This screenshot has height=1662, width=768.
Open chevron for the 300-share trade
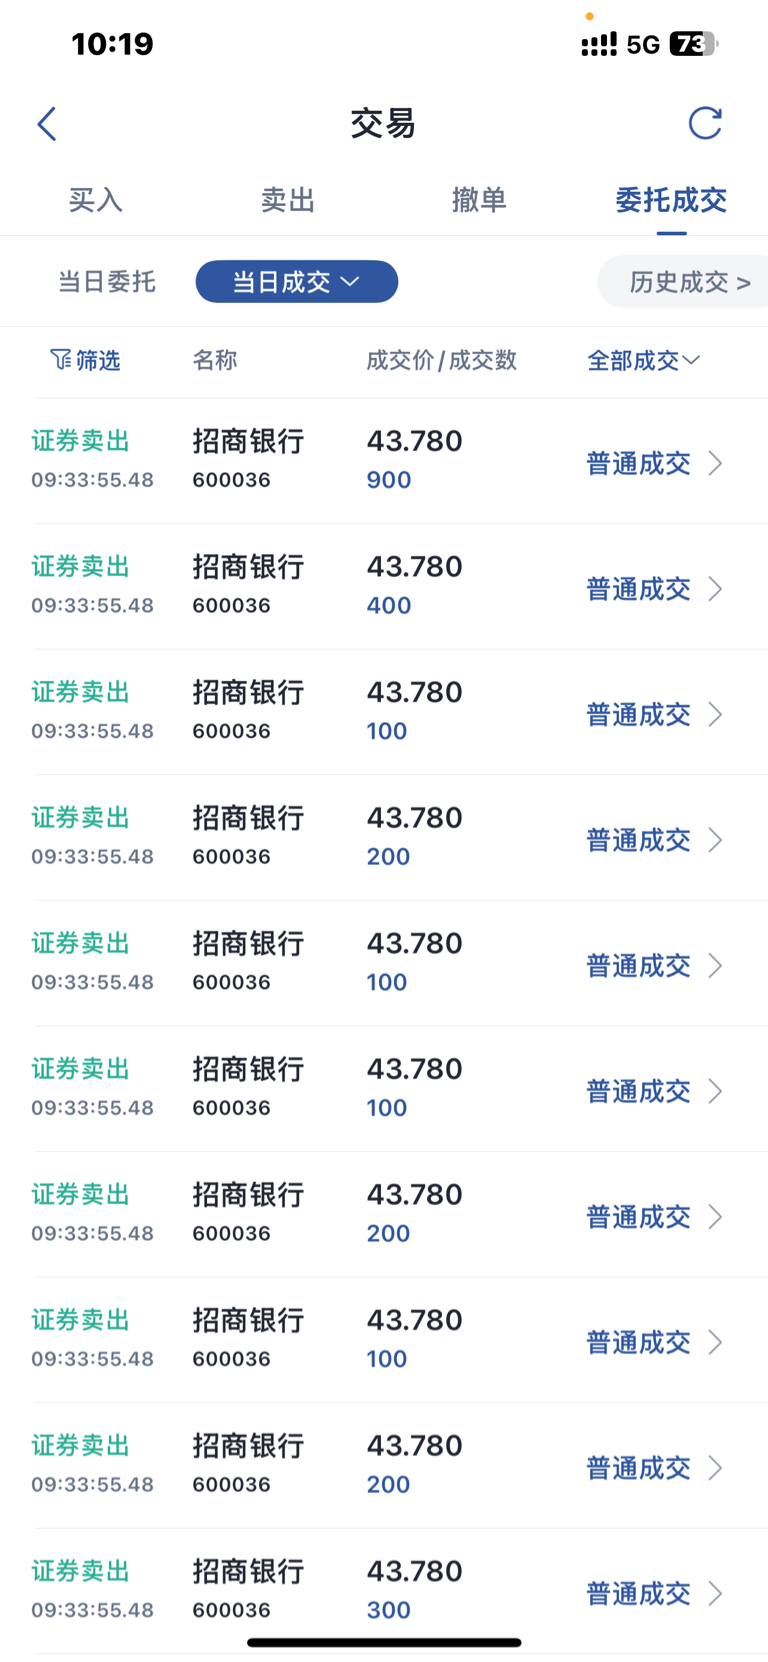pos(715,1593)
